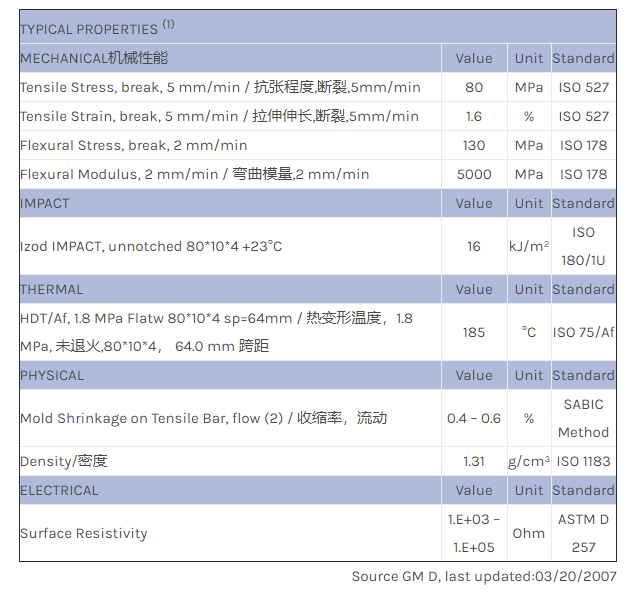The height and width of the screenshot is (600, 628).
Task: Select the ISO 180/1U standard cell
Action: coord(584,246)
